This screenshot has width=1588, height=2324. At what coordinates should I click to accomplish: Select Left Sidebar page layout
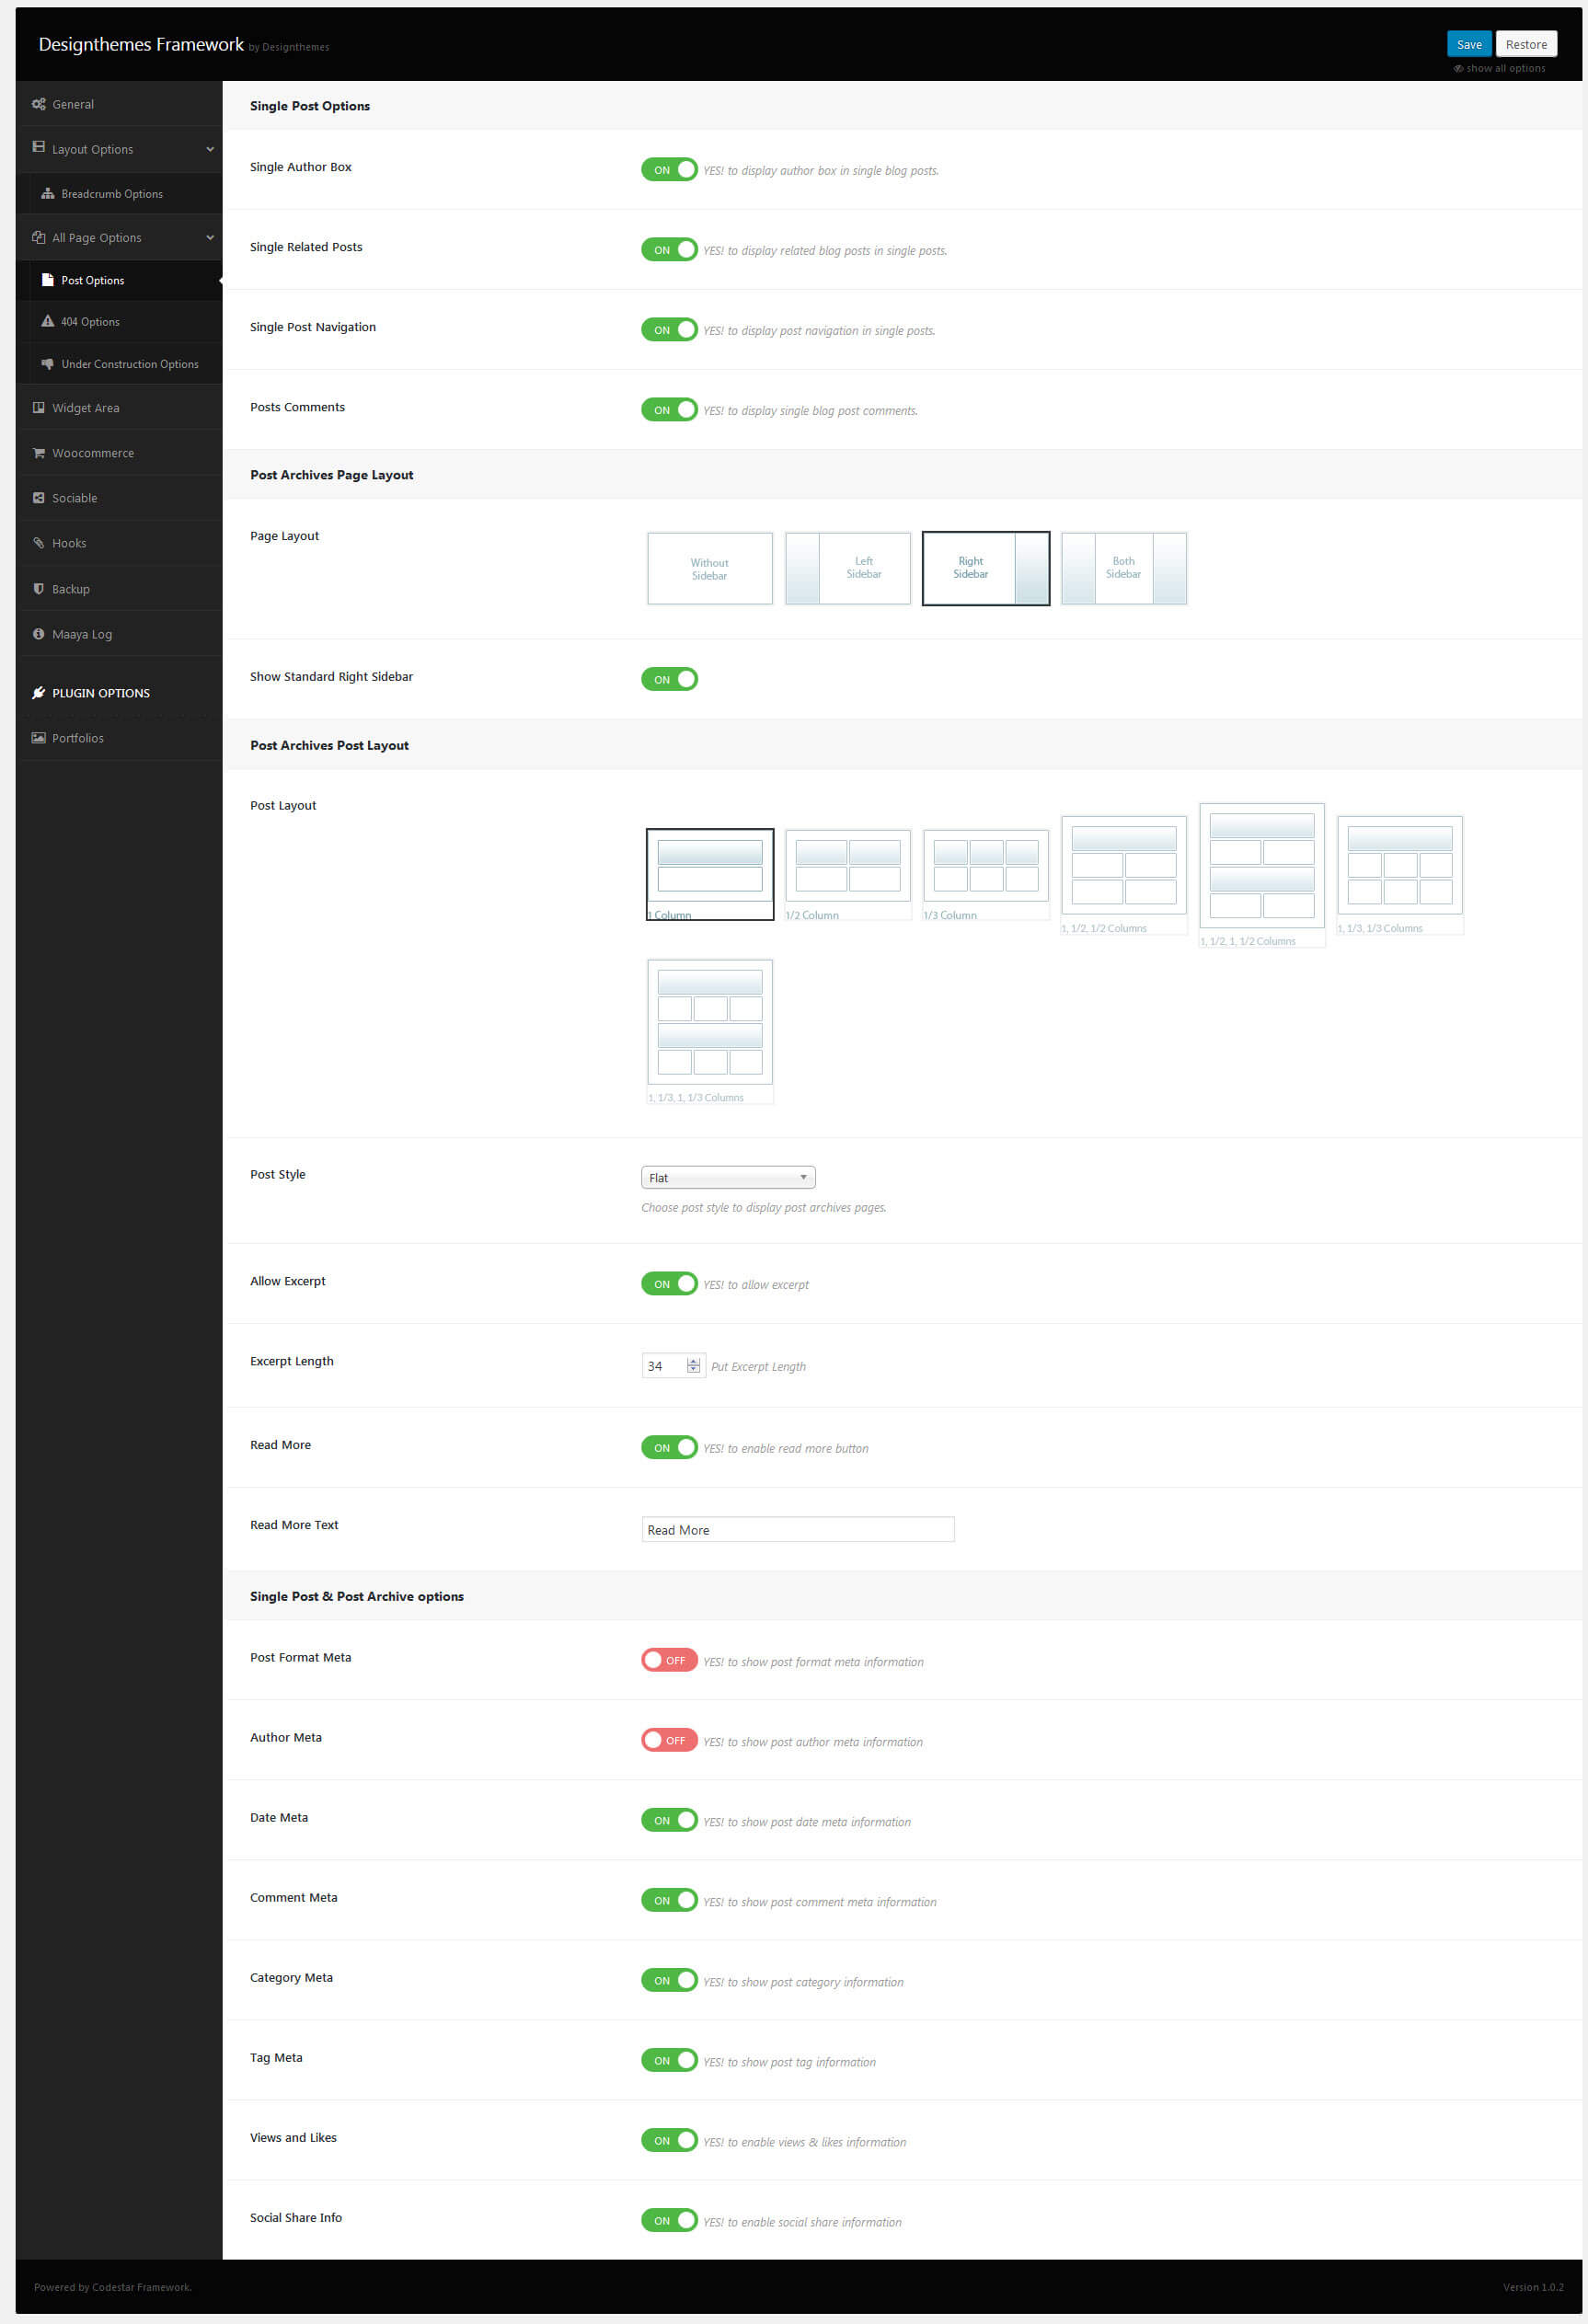(848, 568)
